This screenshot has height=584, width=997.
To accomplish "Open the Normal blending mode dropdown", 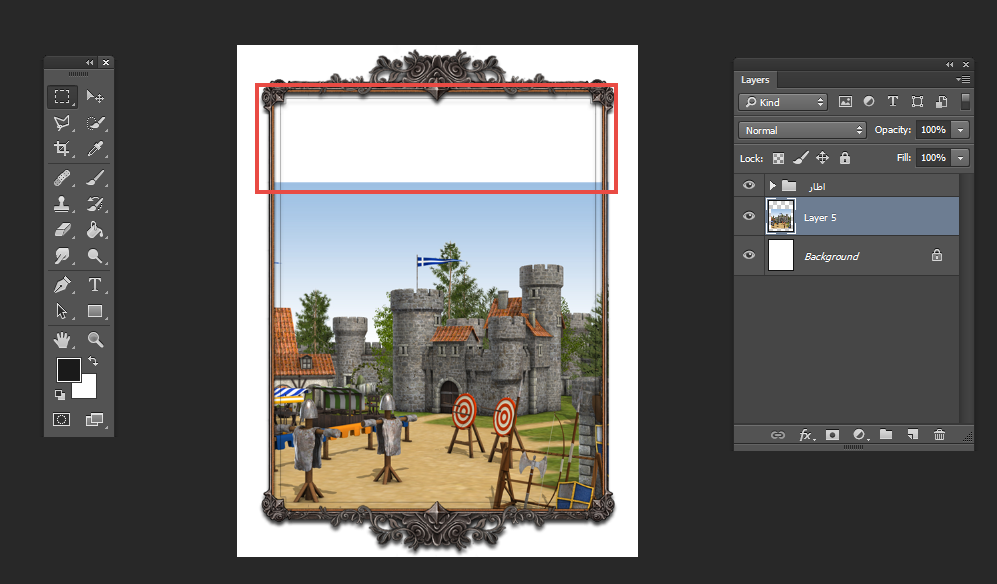I will click(x=802, y=130).
